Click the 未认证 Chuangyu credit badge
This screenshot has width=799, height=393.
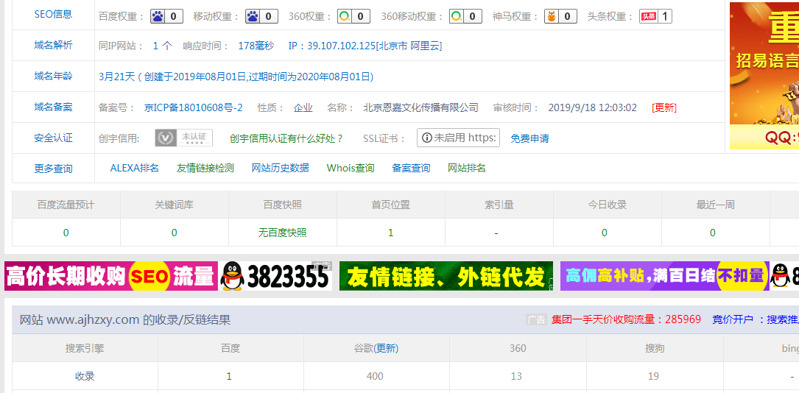click(x=184, y=138)
